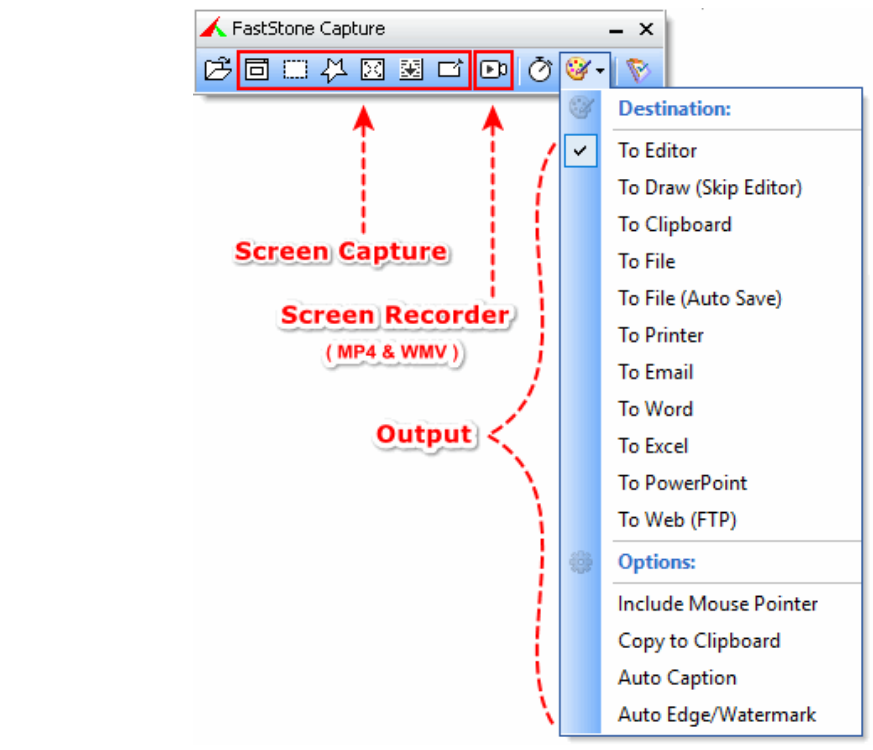
Task: Start scrolling window capture
Action: point(411,70)
